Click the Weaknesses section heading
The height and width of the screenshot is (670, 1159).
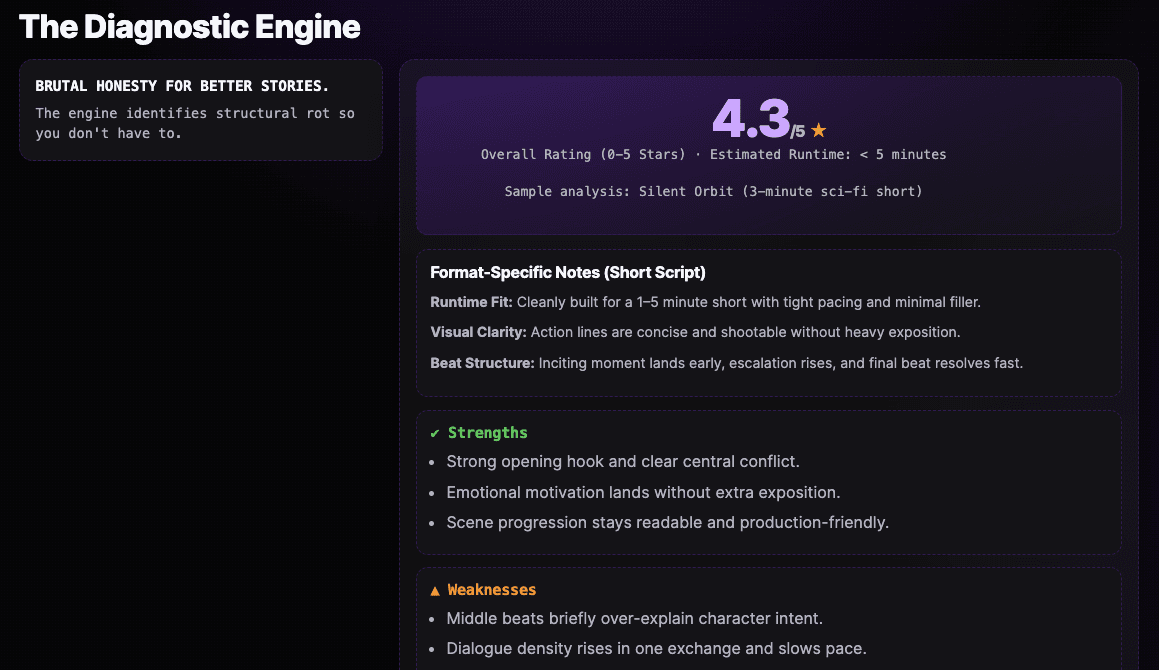tap(491, 590)
